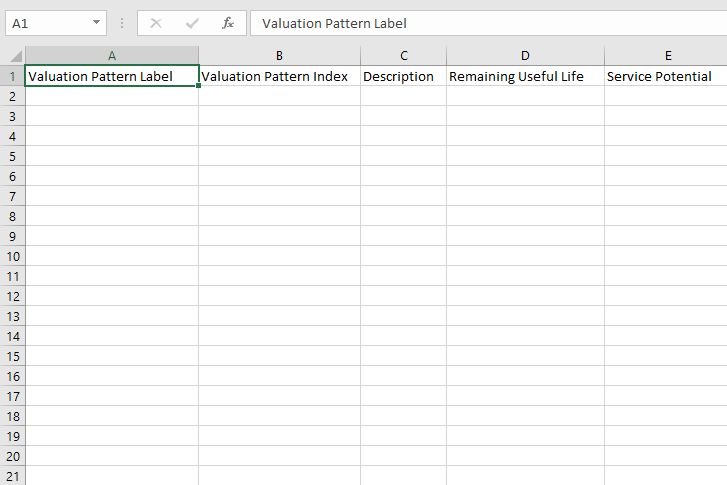Click the three-dot formula bar resize handle
The image size is (727, 485).
122,23
